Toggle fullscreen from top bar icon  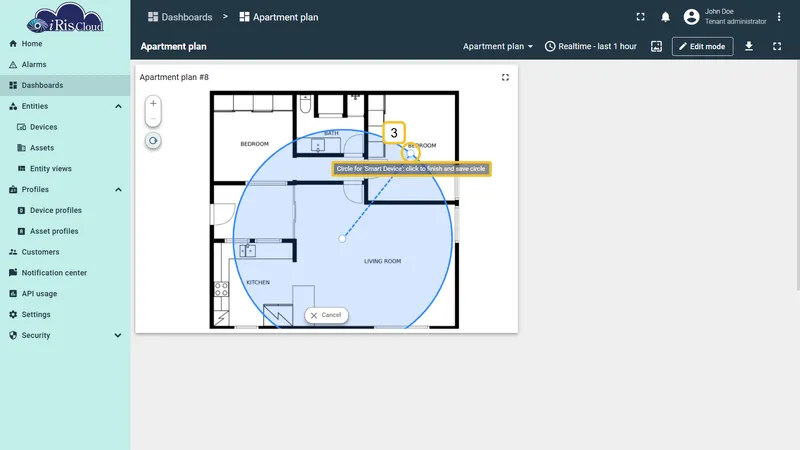pos(640,17)
